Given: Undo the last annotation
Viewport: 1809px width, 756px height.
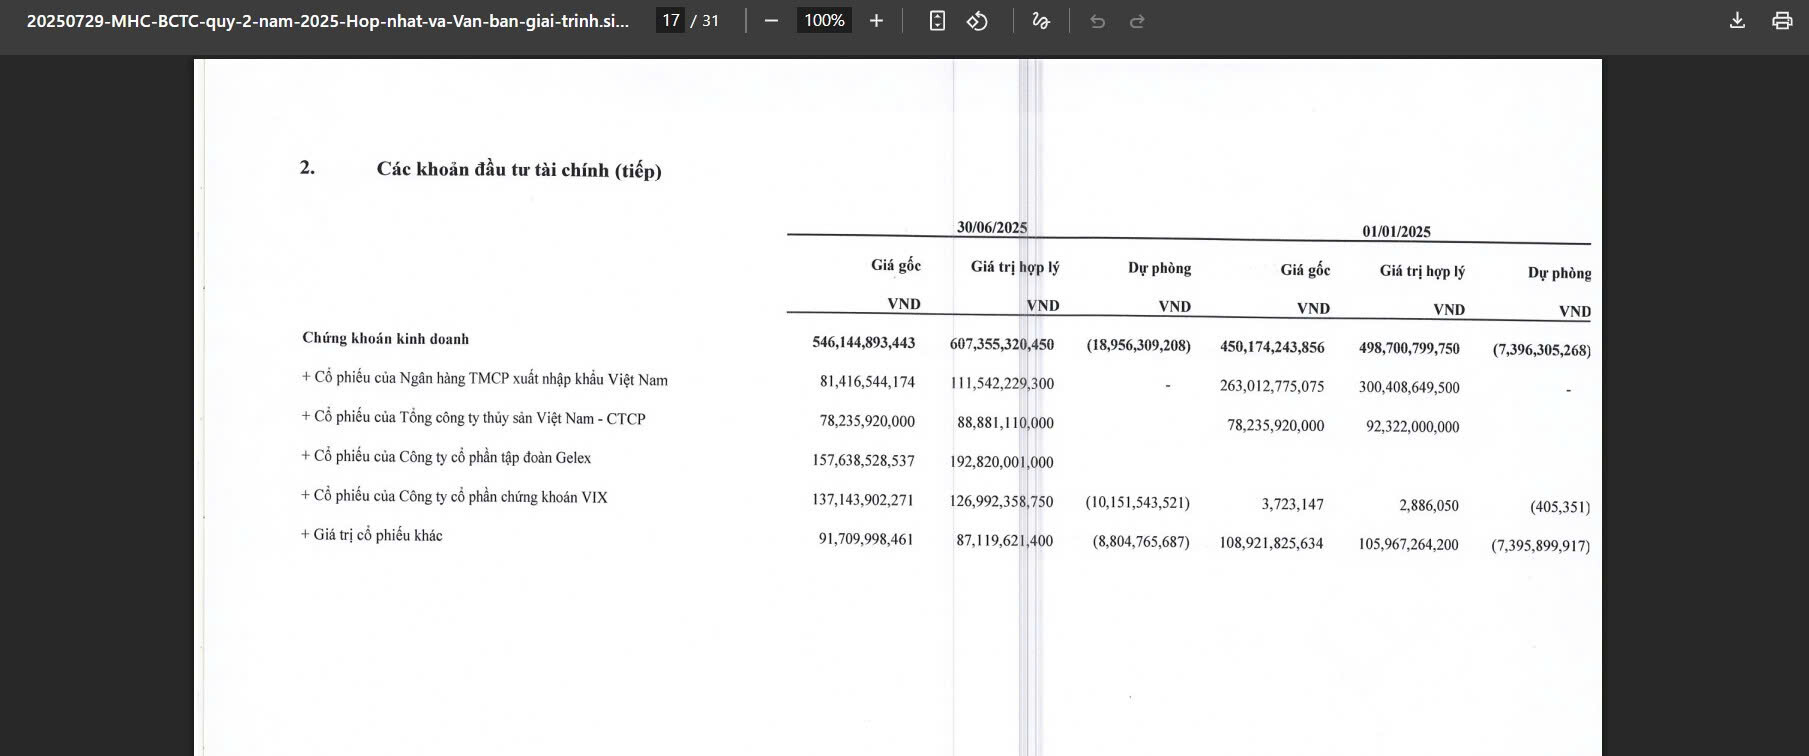Looking at the screenshot, I should (1097, 21).
